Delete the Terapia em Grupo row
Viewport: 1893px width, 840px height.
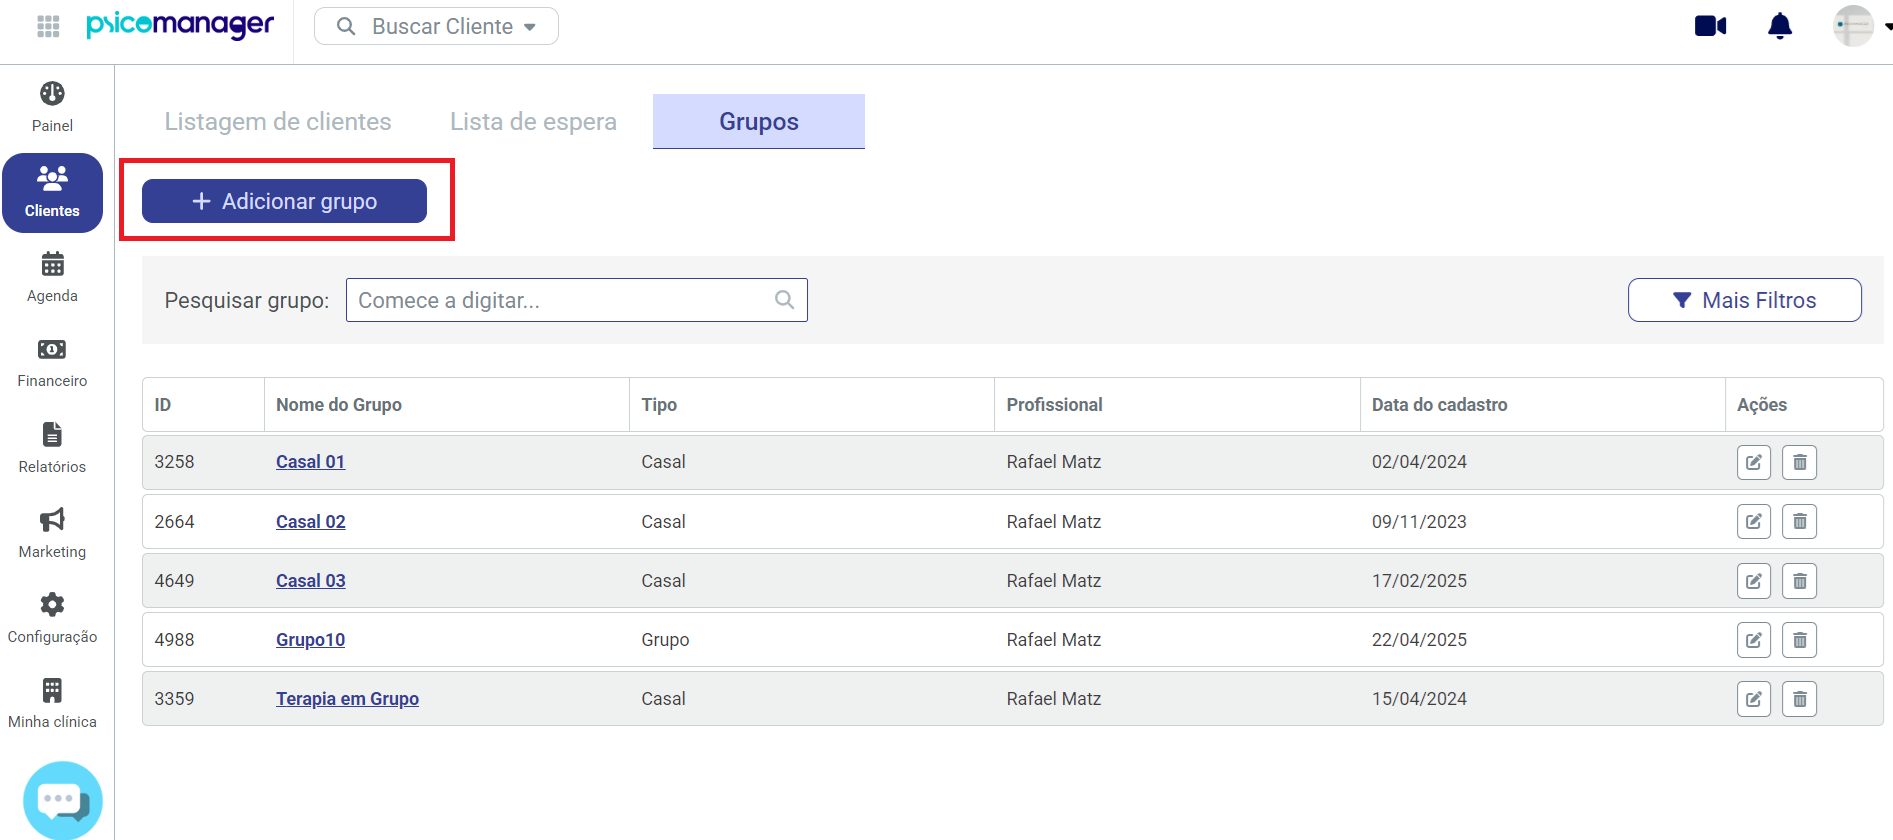[x=1799, y=699]
